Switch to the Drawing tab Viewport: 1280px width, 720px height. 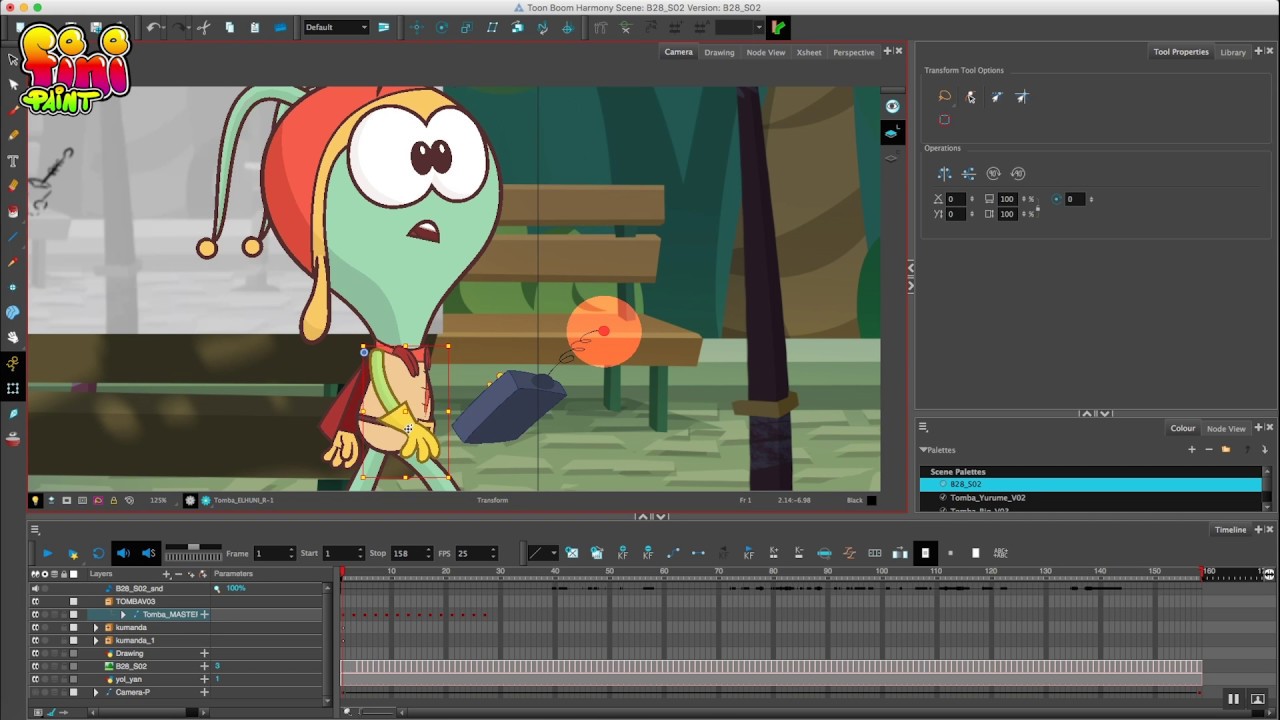[x=719, y=52]
